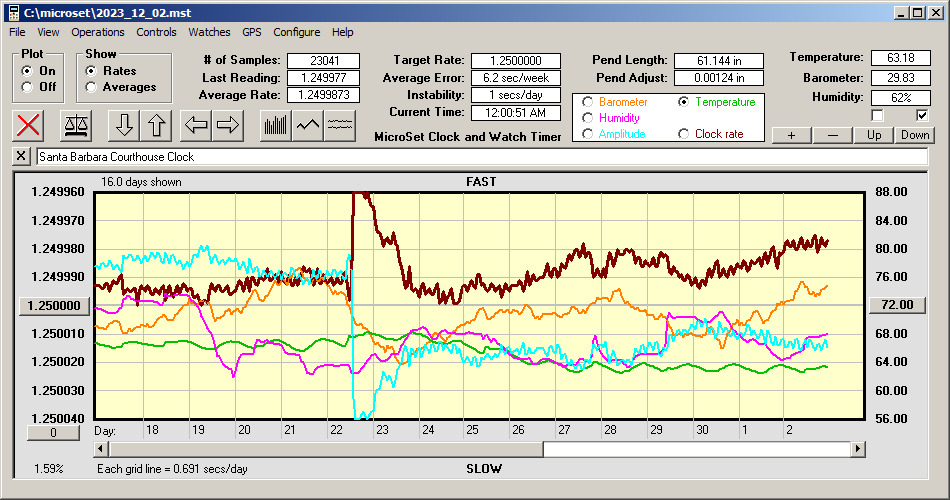The width and height of the screenshot is (950, 500).
Task: Uncheck the checked box under Humidity
Action: pos(922,116)
